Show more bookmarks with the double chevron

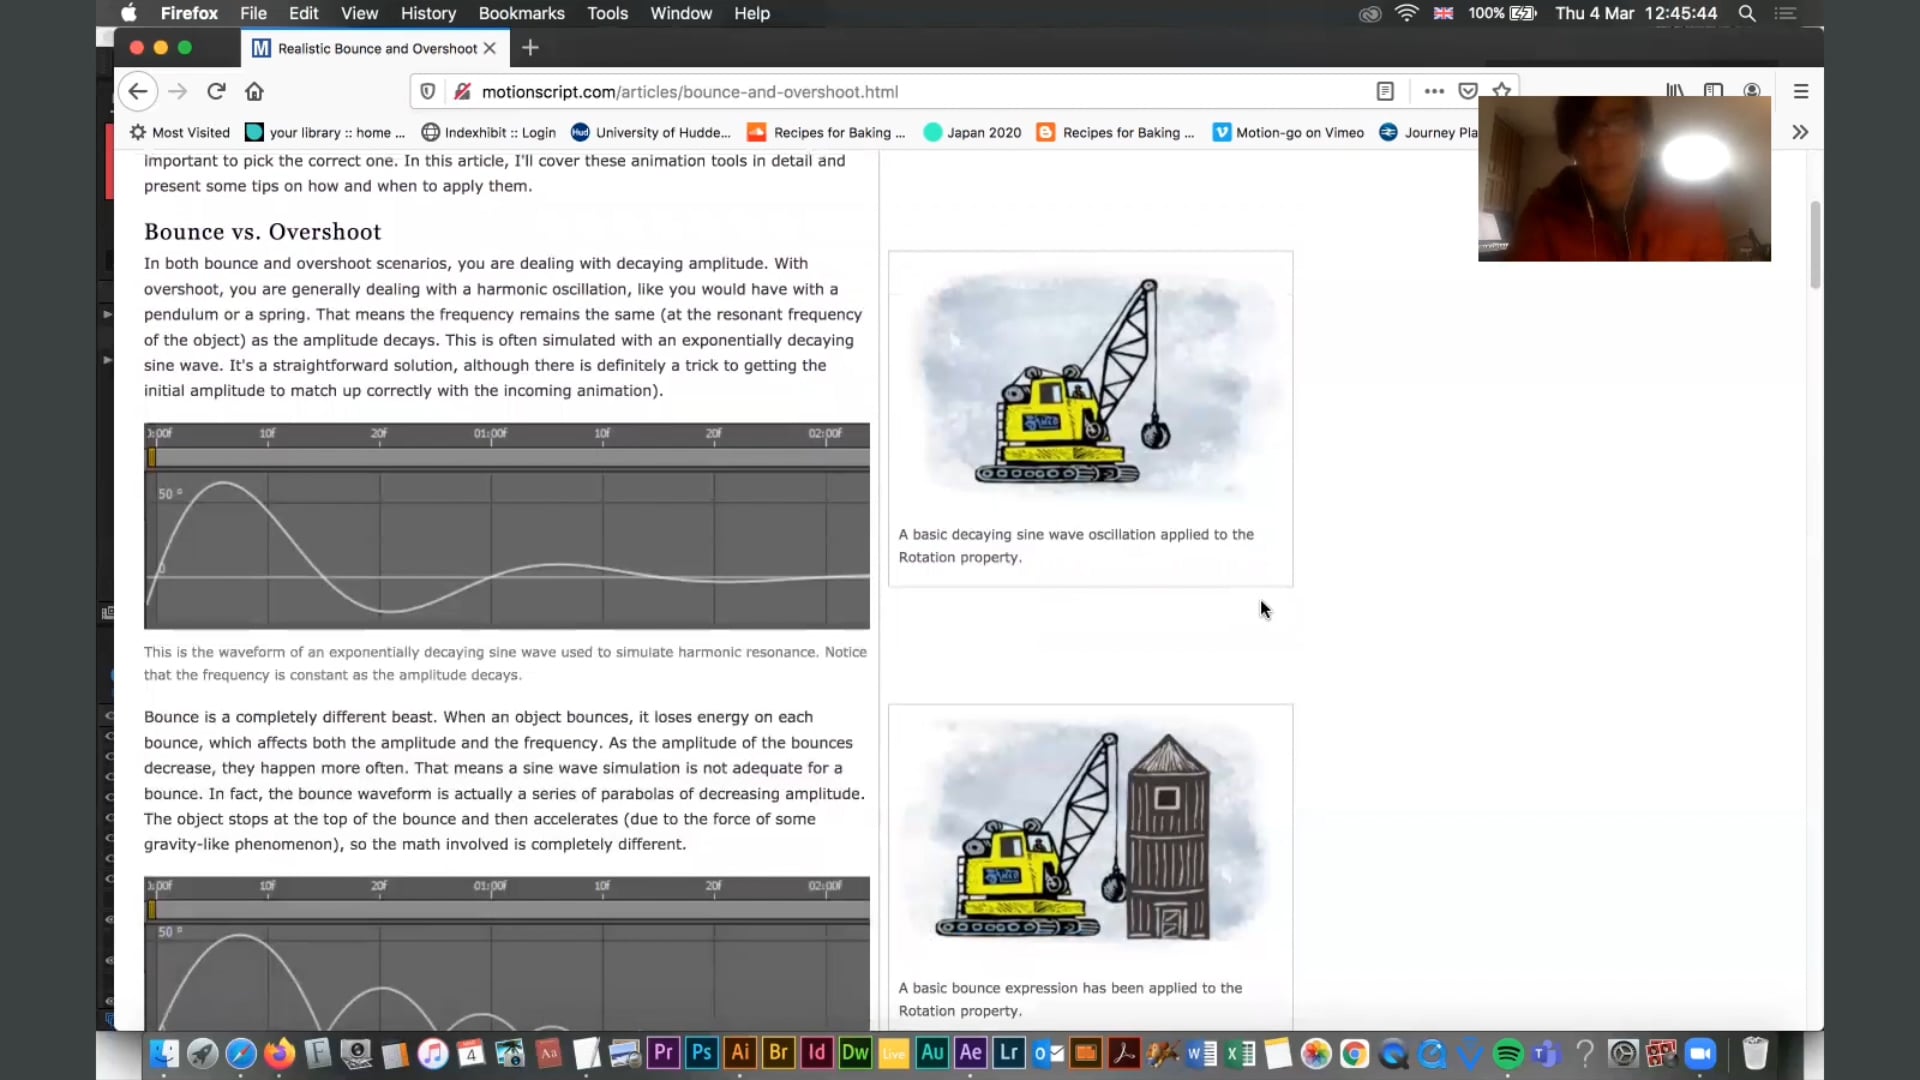click(1800, 132)
